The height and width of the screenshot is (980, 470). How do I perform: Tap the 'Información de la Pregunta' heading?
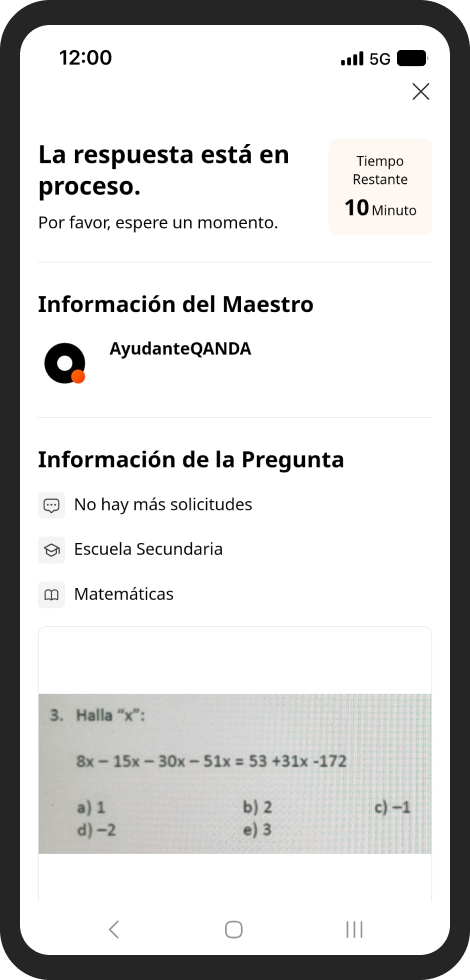[191, 459]
